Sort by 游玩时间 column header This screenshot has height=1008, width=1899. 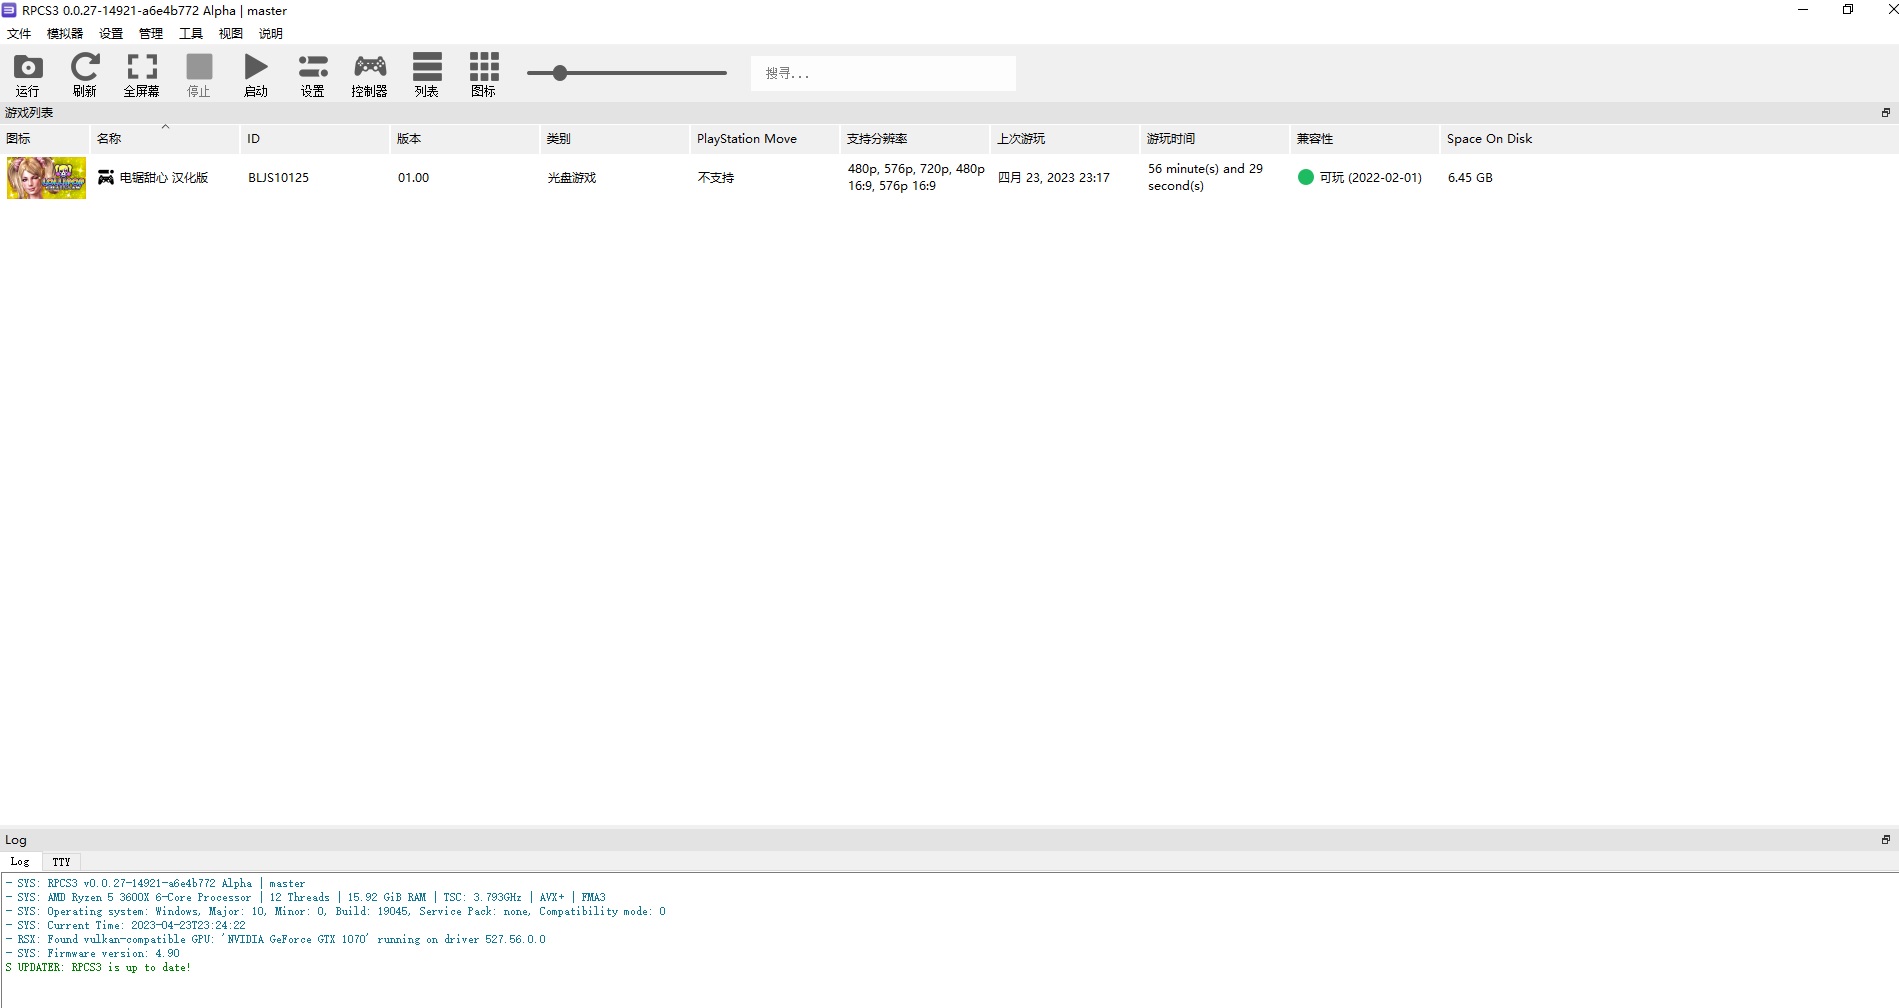pos(1215,139)
